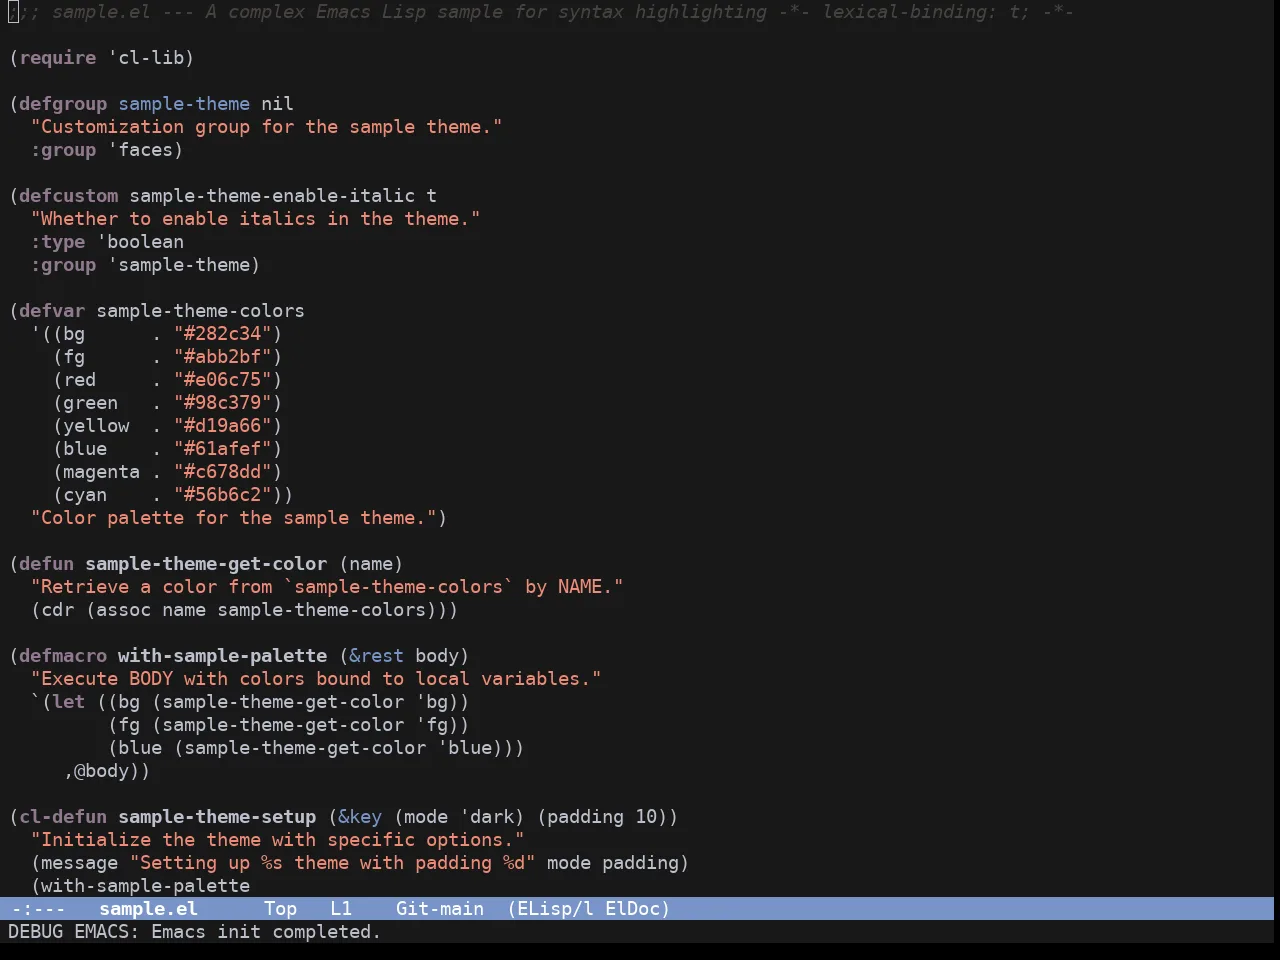The height and width of the screenshot is (960, 1280).
Task: Click the 'faces symbol
Action: (140, 150)
